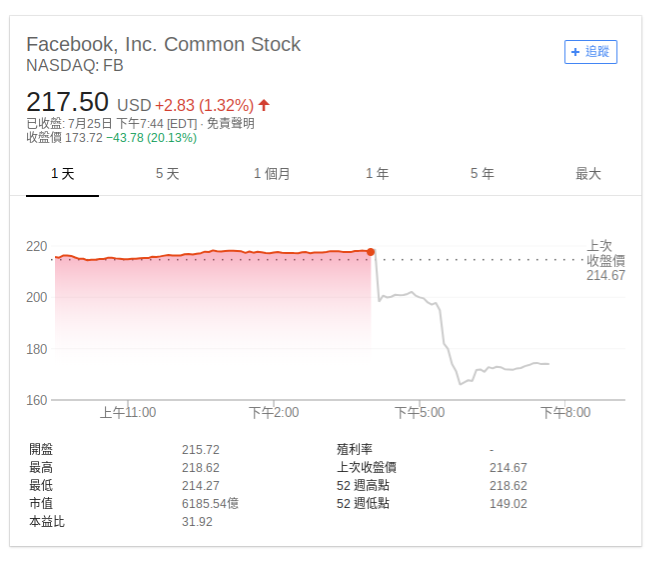Click the 下午5:00 time axis label
The height and width of the screenshot is (562, 648).
tap(419, 412)
